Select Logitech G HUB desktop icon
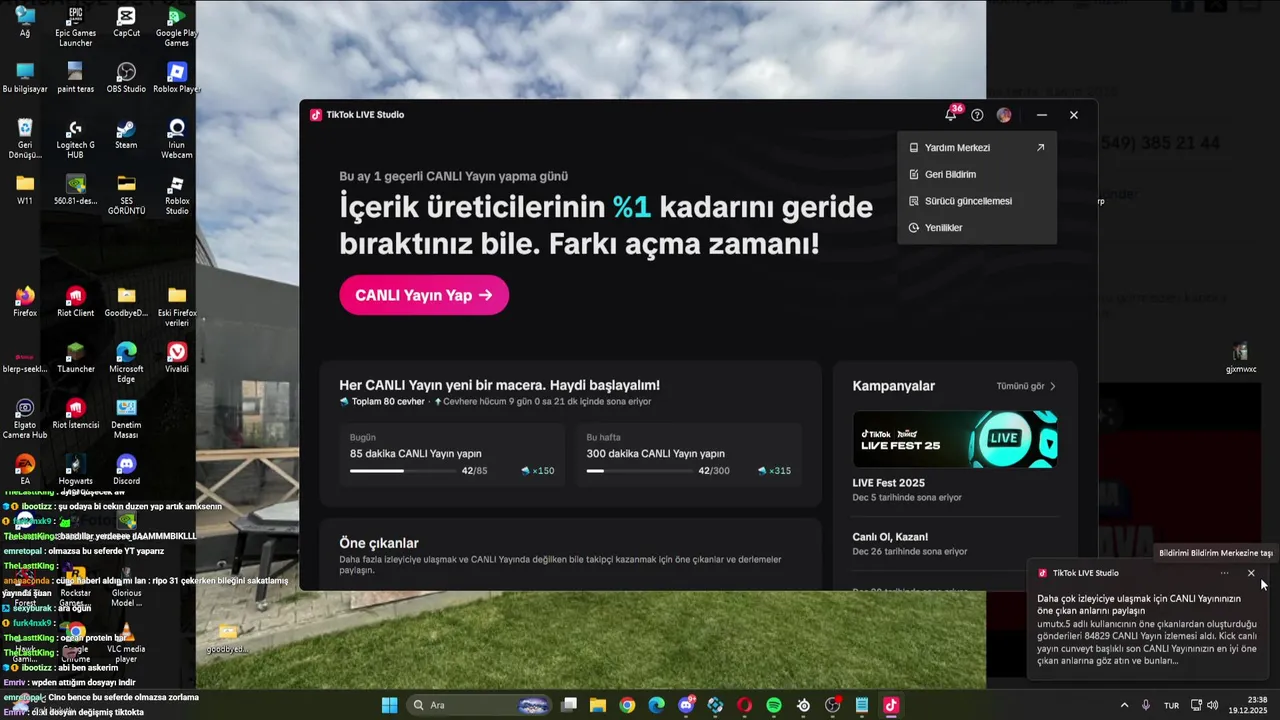 [76, 139]
